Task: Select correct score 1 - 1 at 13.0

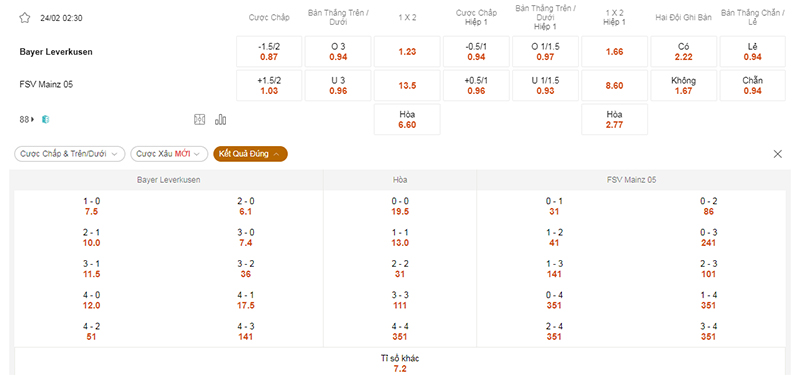Action: click(x=400, y=238)
